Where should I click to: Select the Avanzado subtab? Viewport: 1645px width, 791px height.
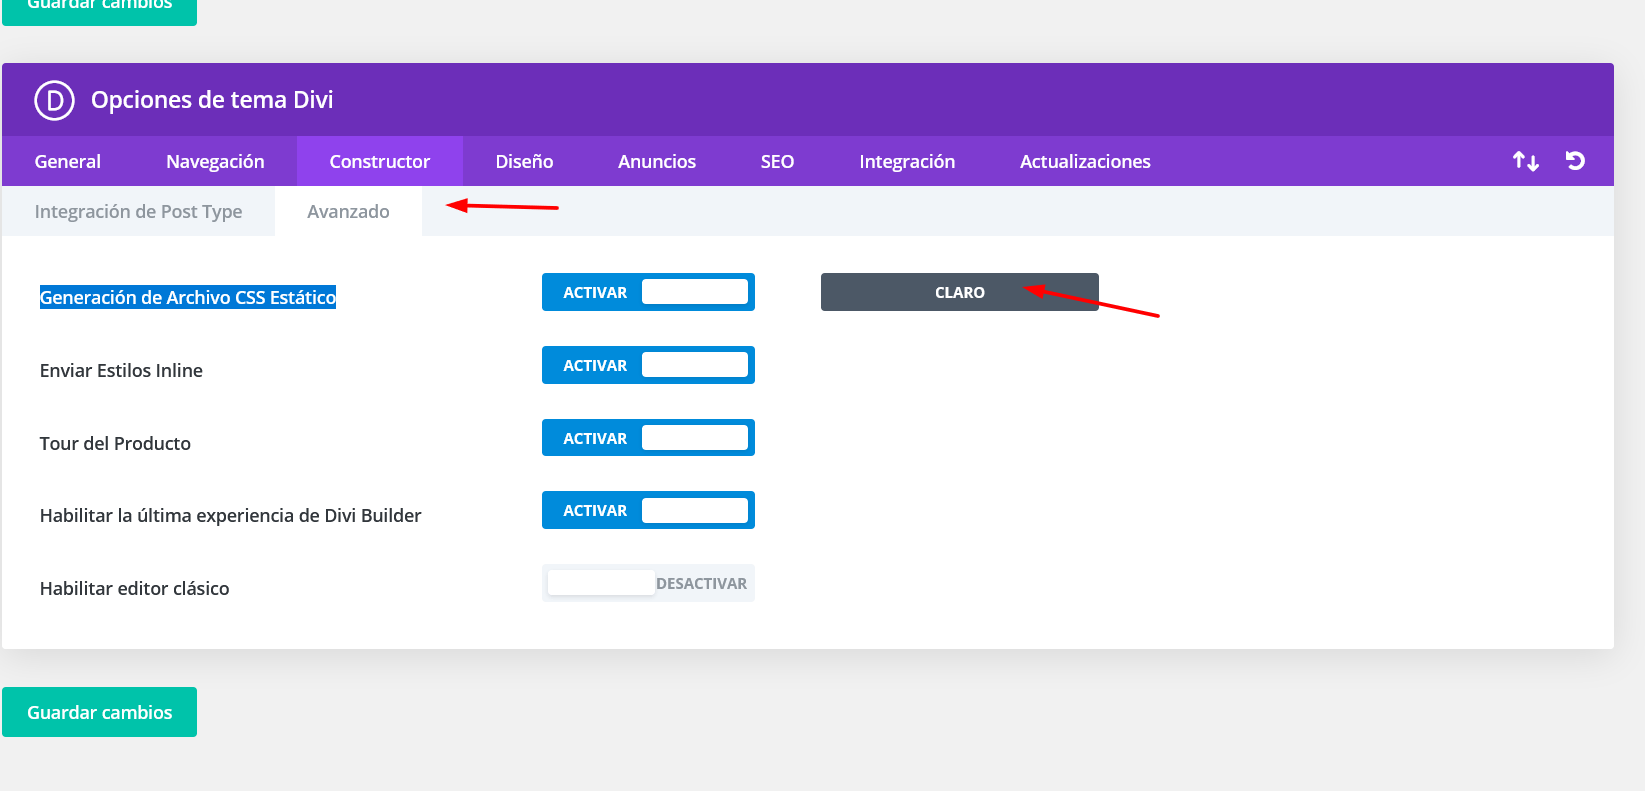coord(348,211)
